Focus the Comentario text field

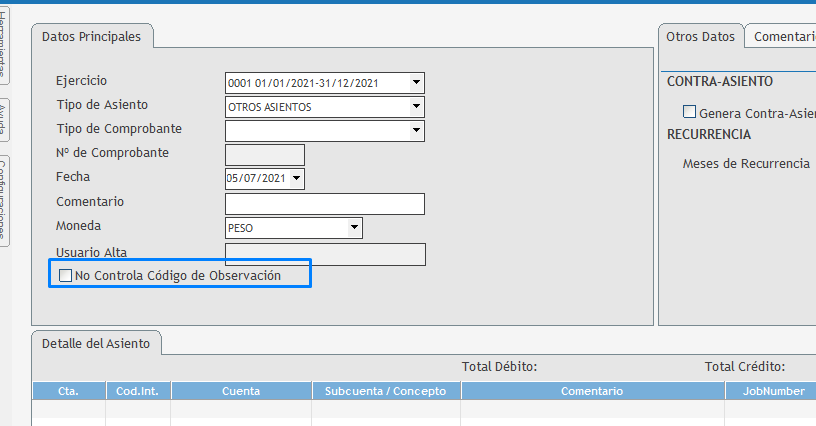pos(325,204)
